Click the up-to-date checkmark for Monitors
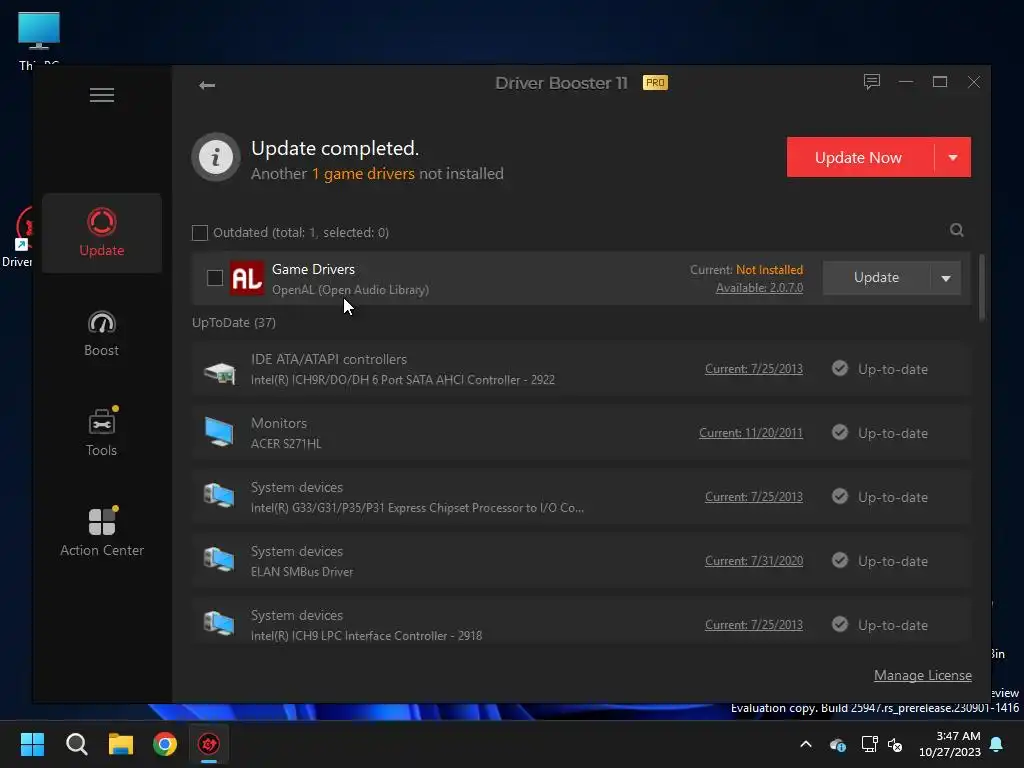Viewport: 1024px width, 768px height. [840, 432]
